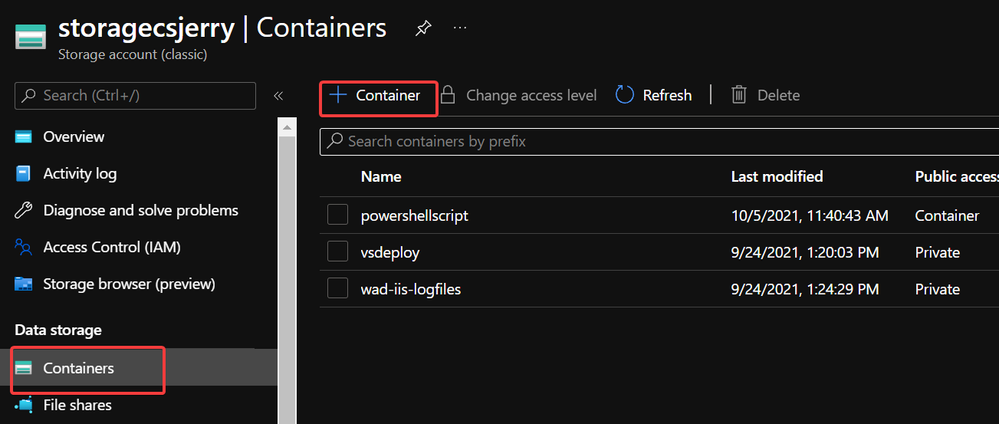Click the Activity log notebook icon
This screenshot has height=424, width=999.
tap(24, 173)
